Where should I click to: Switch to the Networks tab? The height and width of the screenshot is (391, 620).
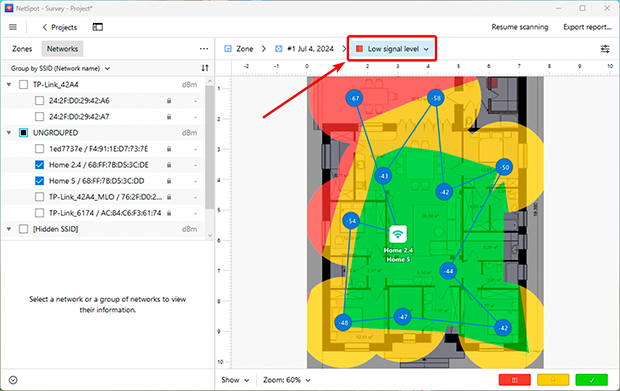62,49
